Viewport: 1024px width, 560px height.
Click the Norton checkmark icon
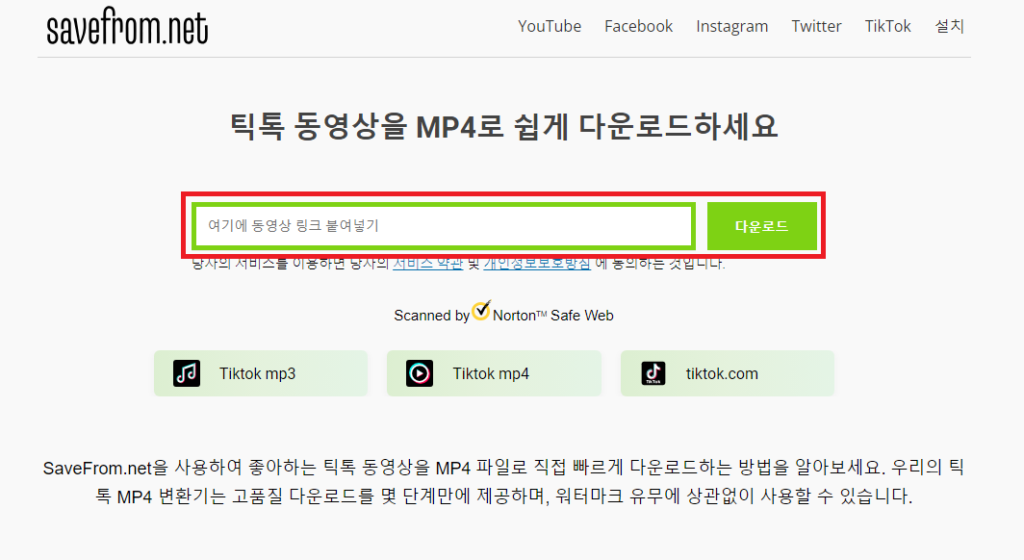481,311
